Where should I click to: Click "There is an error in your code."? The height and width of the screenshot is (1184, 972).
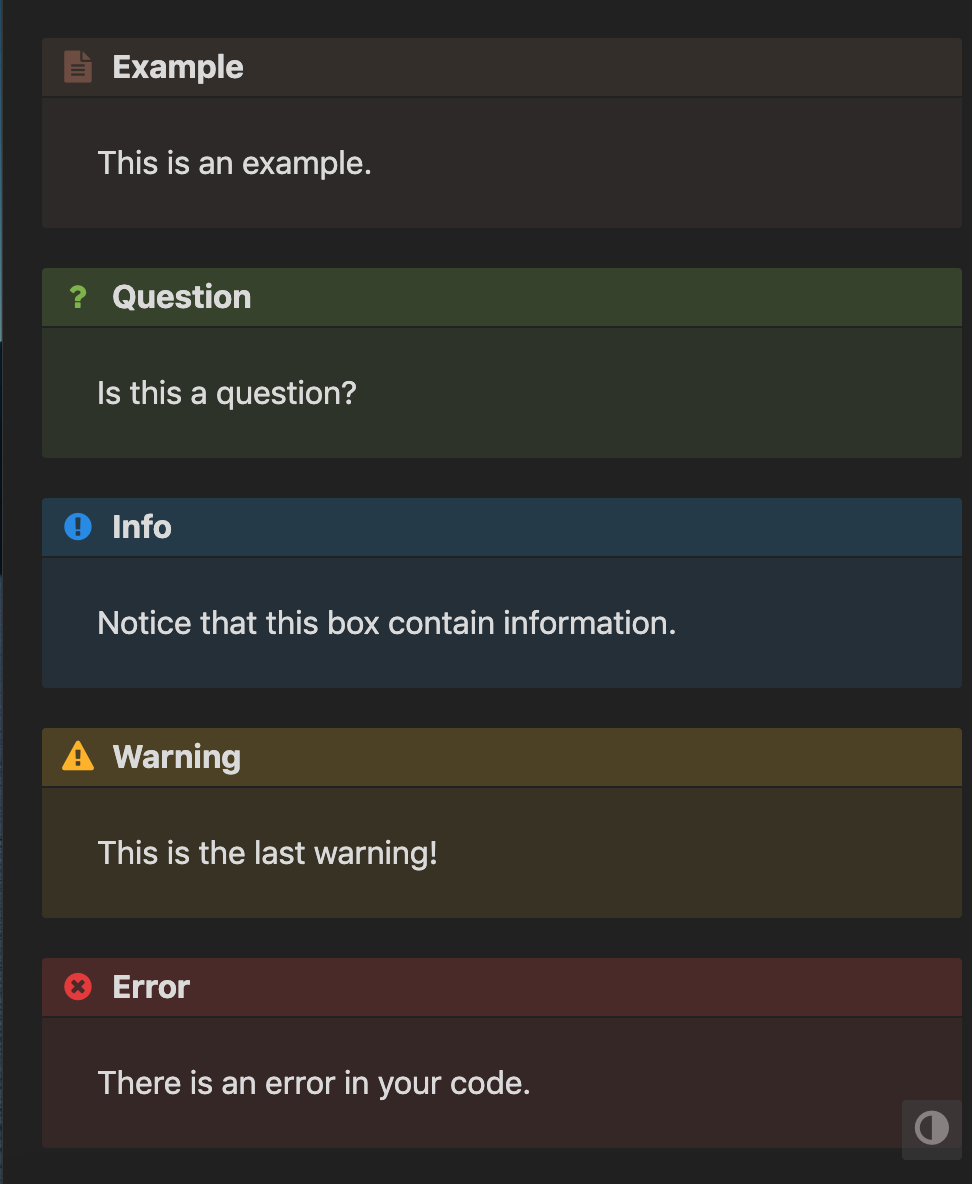tap(313, 1084)
